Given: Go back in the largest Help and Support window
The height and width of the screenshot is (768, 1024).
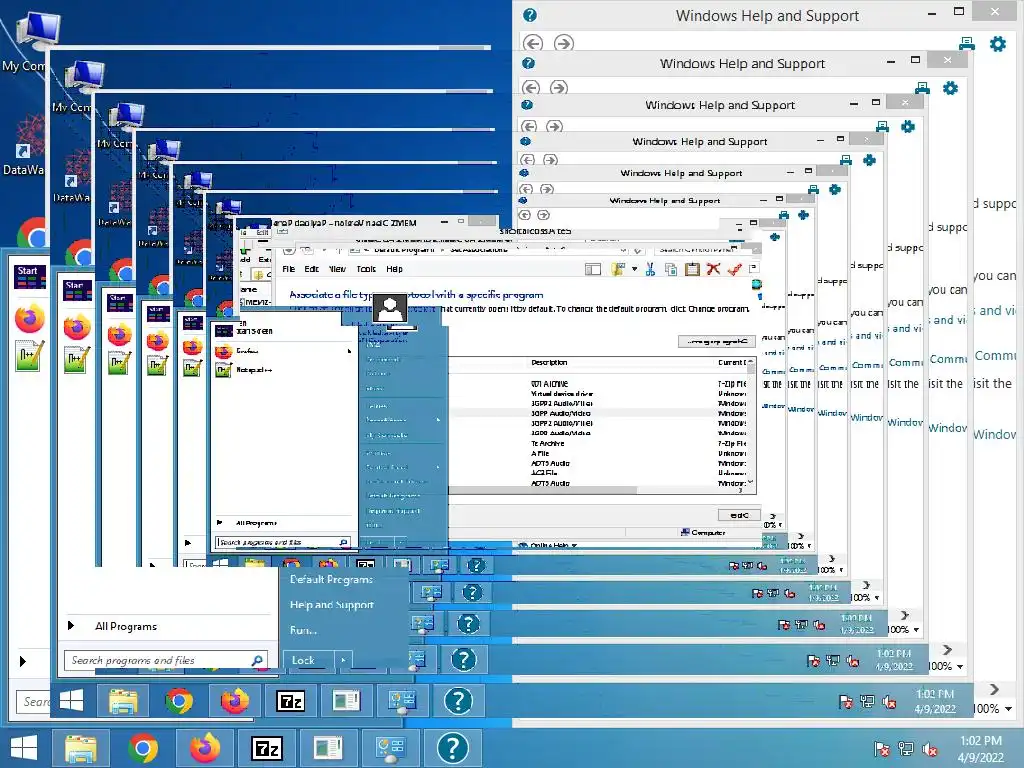Looking at the screenshot, I should tap(533, 43).
